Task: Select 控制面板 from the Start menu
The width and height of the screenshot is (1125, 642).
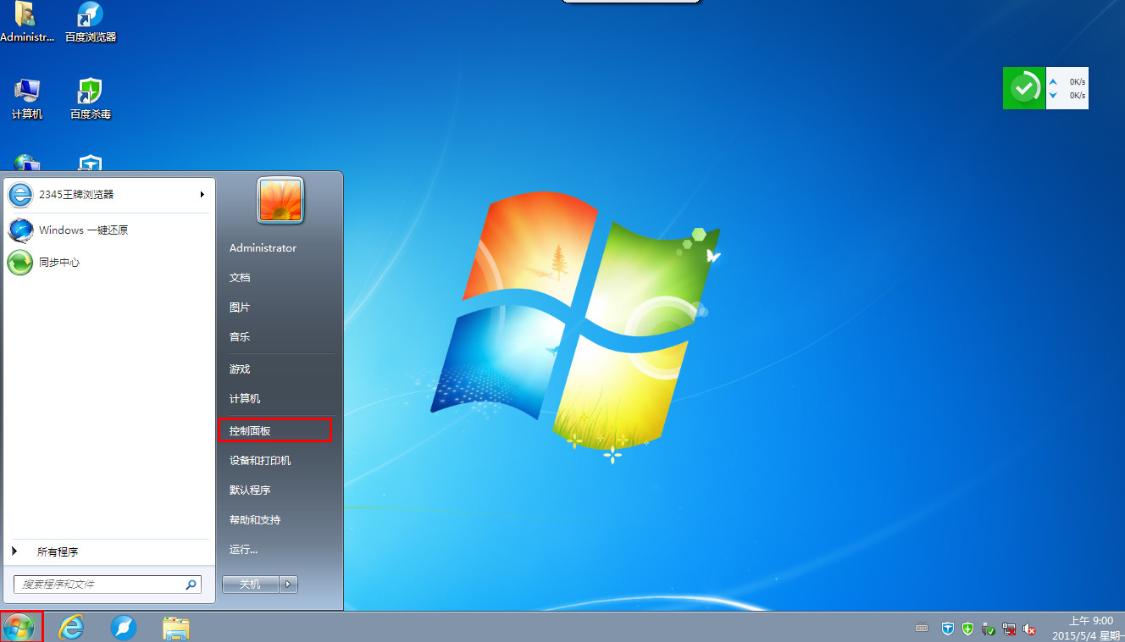Action: [x=252, y=429]
